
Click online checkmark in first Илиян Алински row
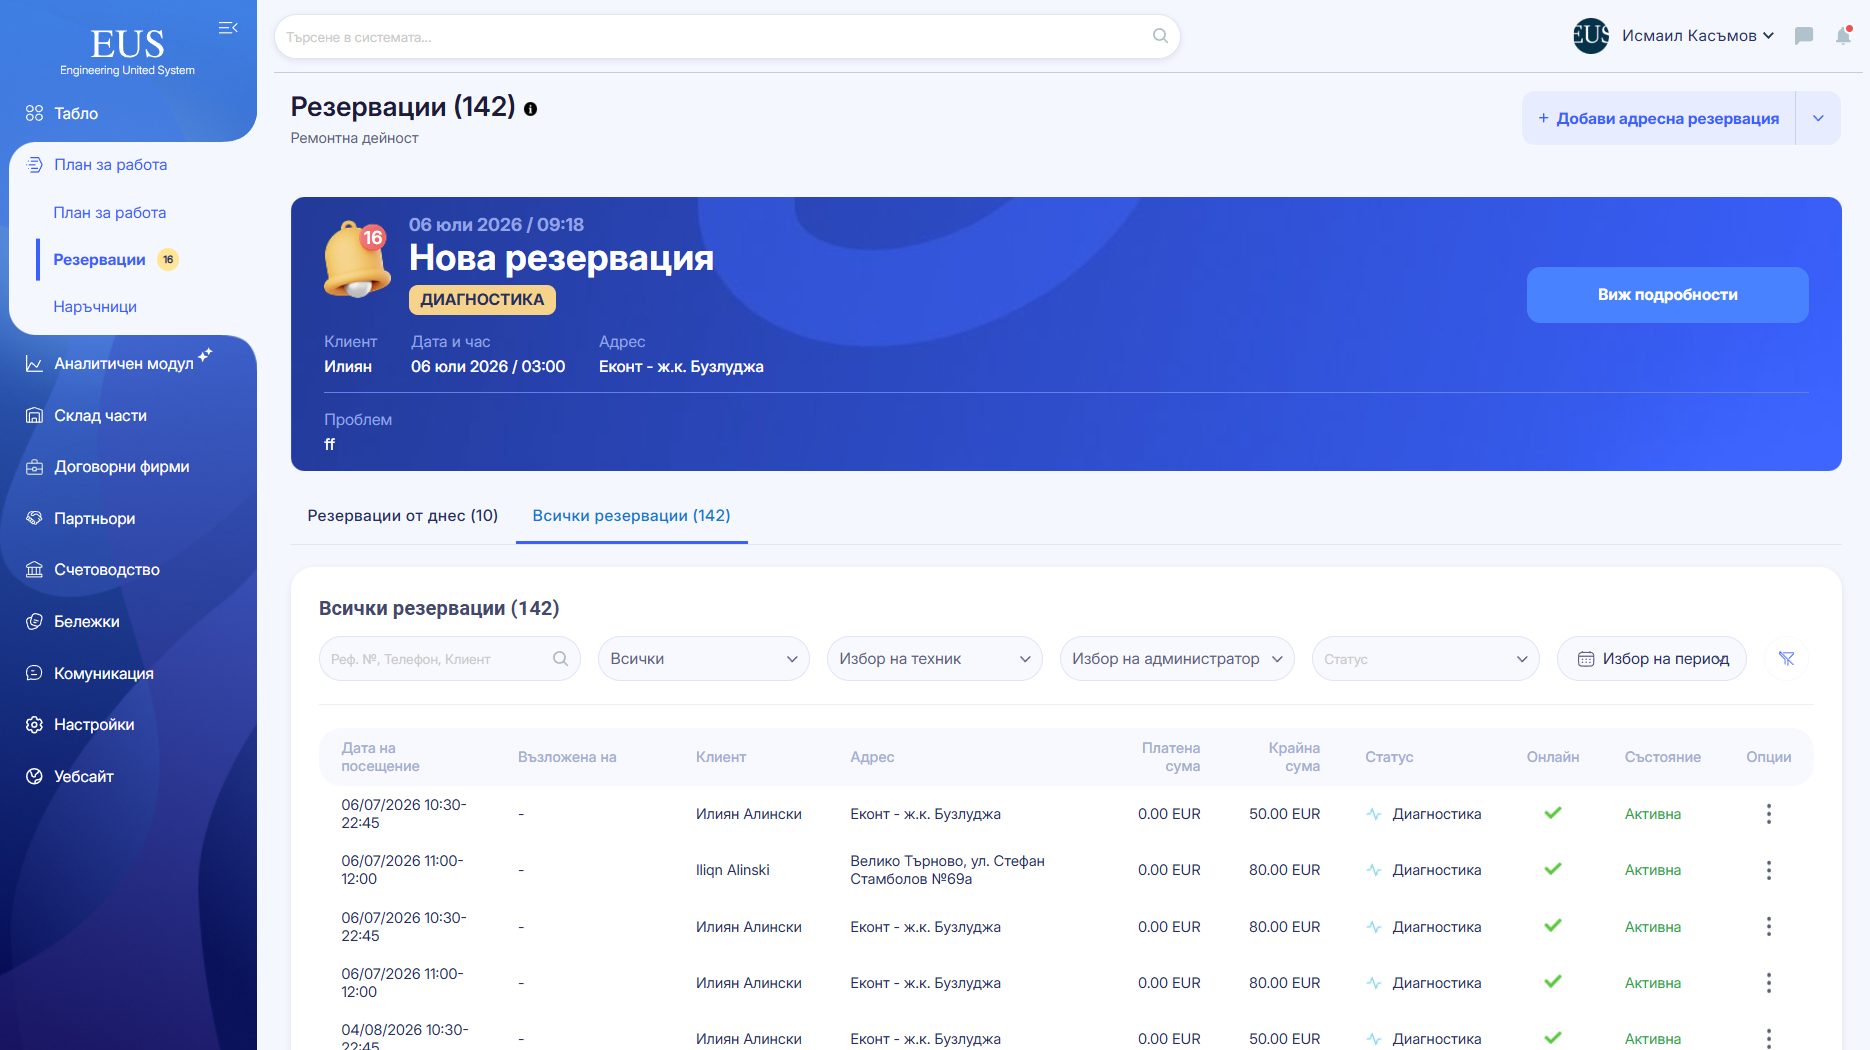tap(1553, 813)
